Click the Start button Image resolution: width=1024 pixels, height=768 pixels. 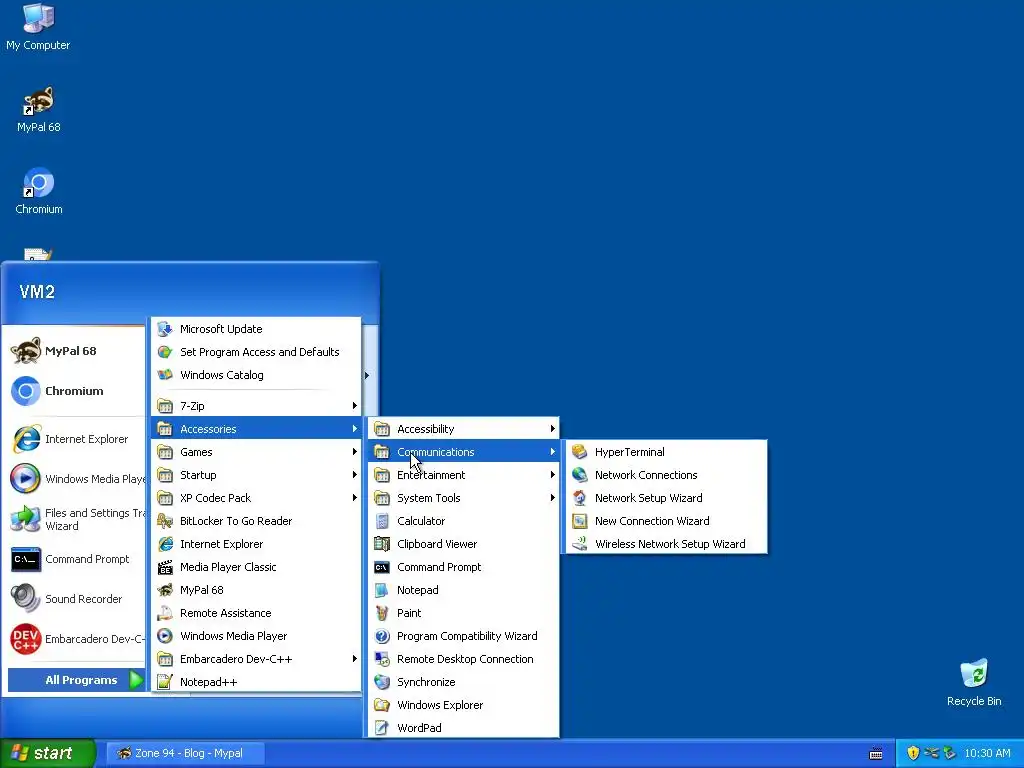coord(48,753)
